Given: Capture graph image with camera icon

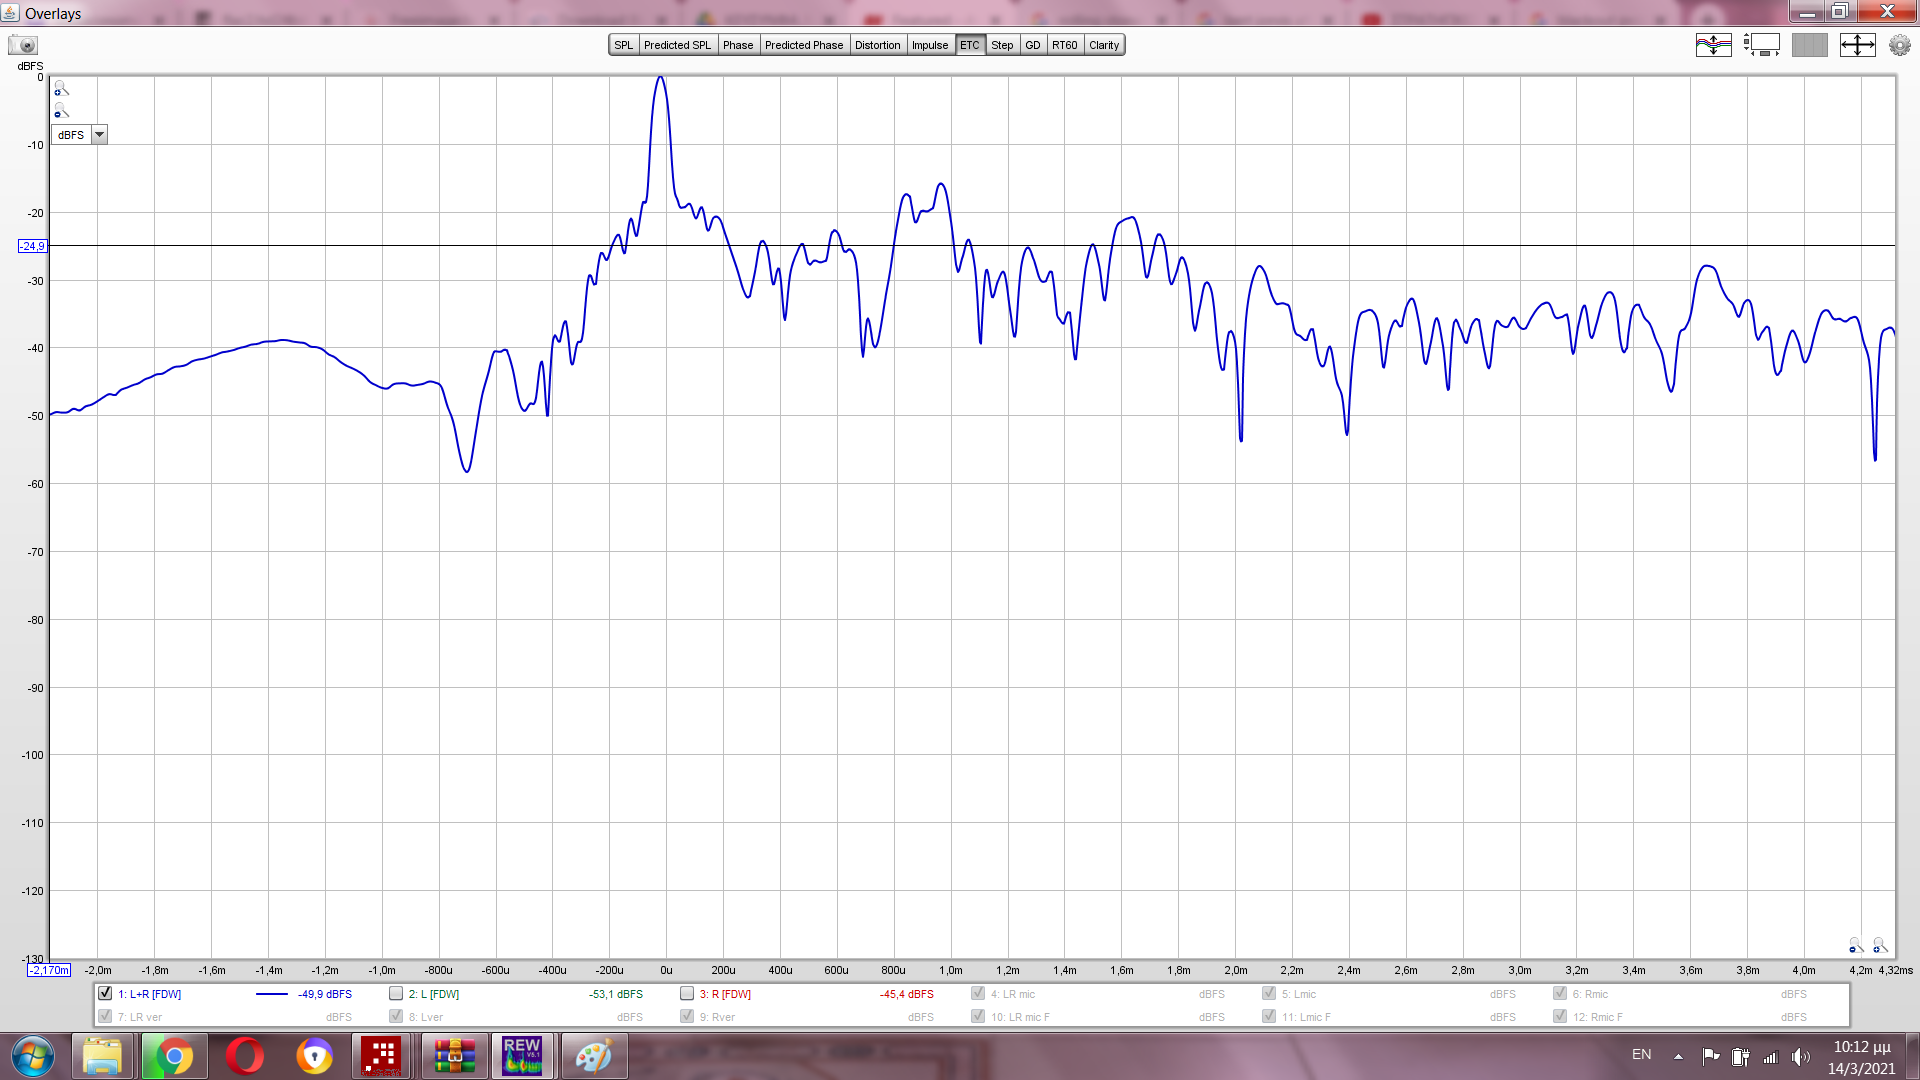Looking at the screenshot, I should click(x=22, y=45).
